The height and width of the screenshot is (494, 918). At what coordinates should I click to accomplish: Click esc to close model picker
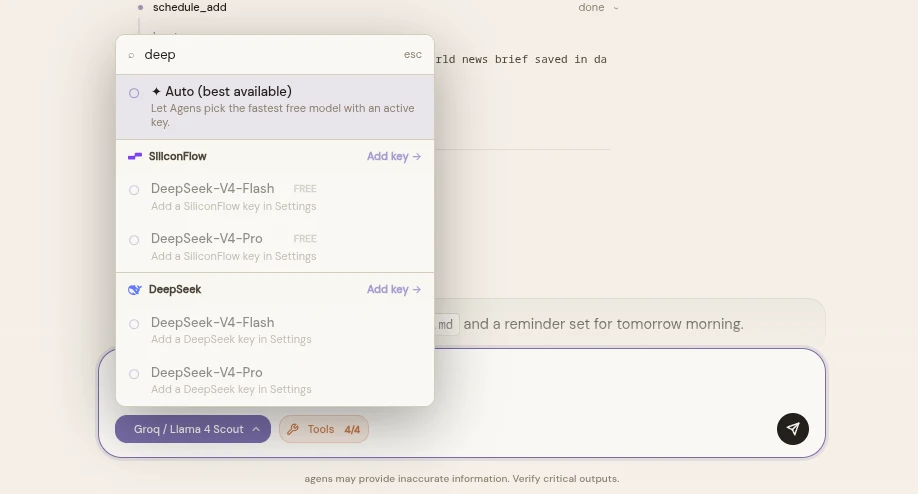413,54
